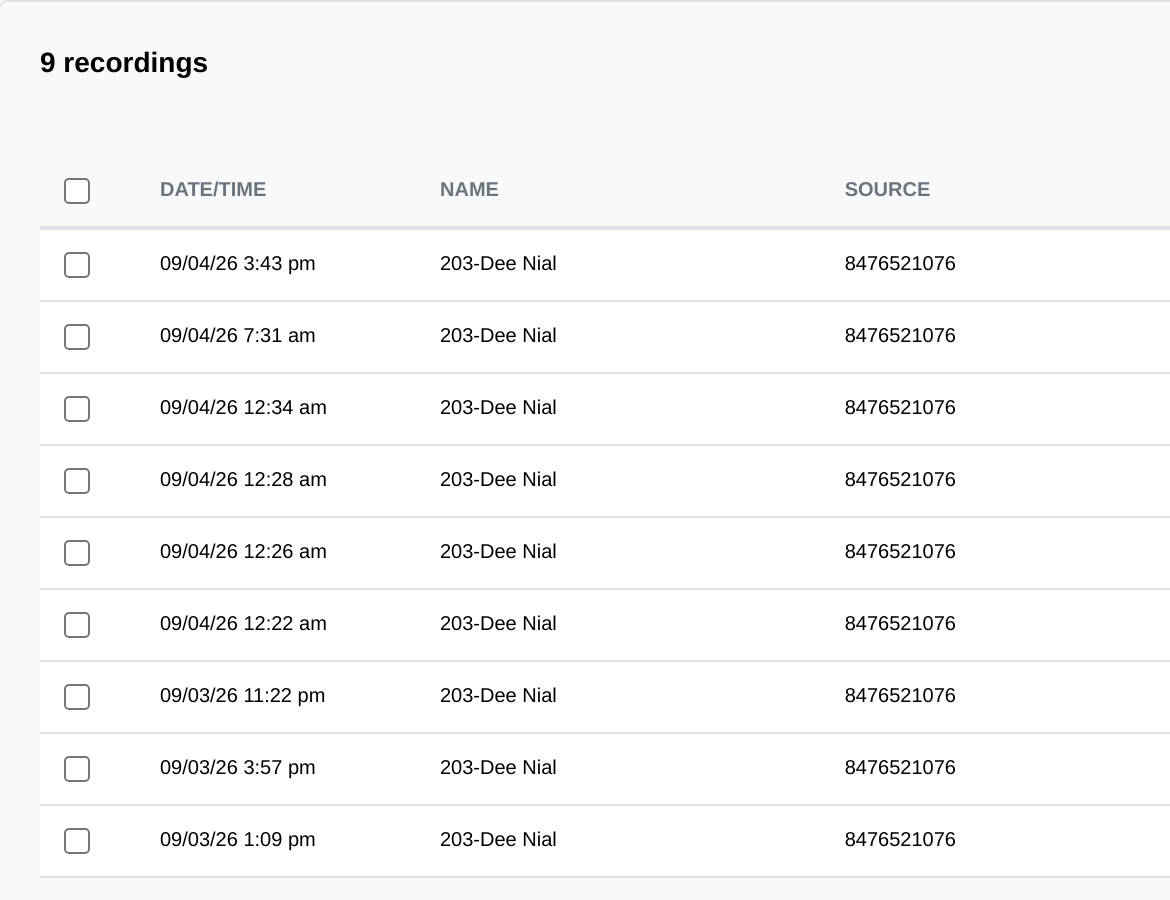
Task: Select checkbox for 09/04/26 3:43 pm recording
Action: [x=77, y=265]
